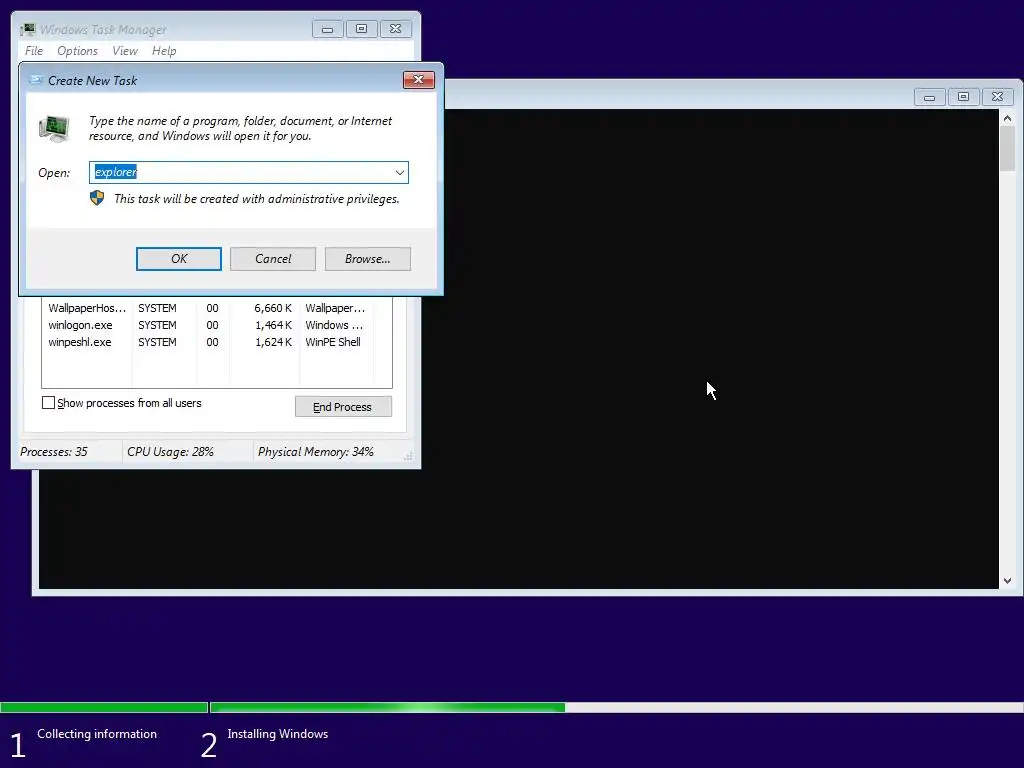Click the console window scrollbar thumb
The height and width of the screenshot is (768, 1024).
coord(1007,149)
